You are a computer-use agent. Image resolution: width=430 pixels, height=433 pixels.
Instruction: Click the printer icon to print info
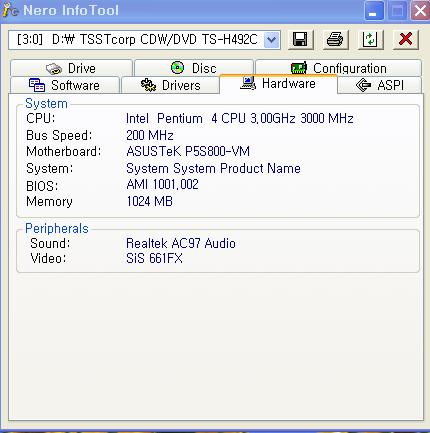pyautogui.click(x=335, y=40)
